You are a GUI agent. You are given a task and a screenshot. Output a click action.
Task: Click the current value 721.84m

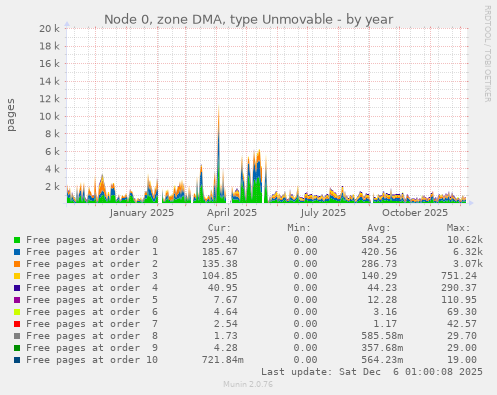coord(223,360)
